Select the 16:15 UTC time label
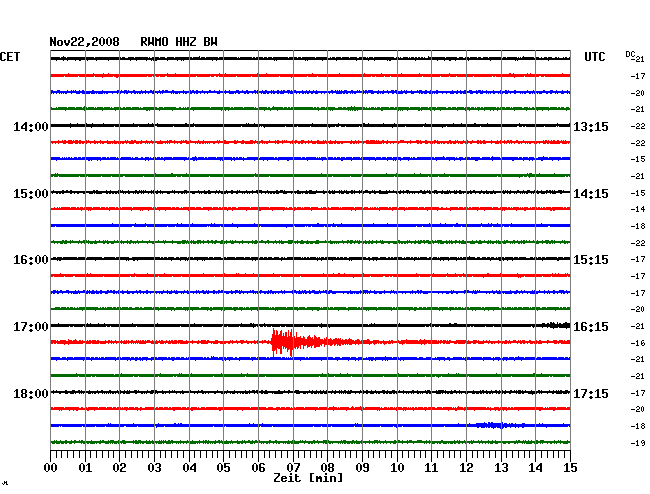Viewport: 650px width, 494px height. pyautogui.click(x=591, y=327)
